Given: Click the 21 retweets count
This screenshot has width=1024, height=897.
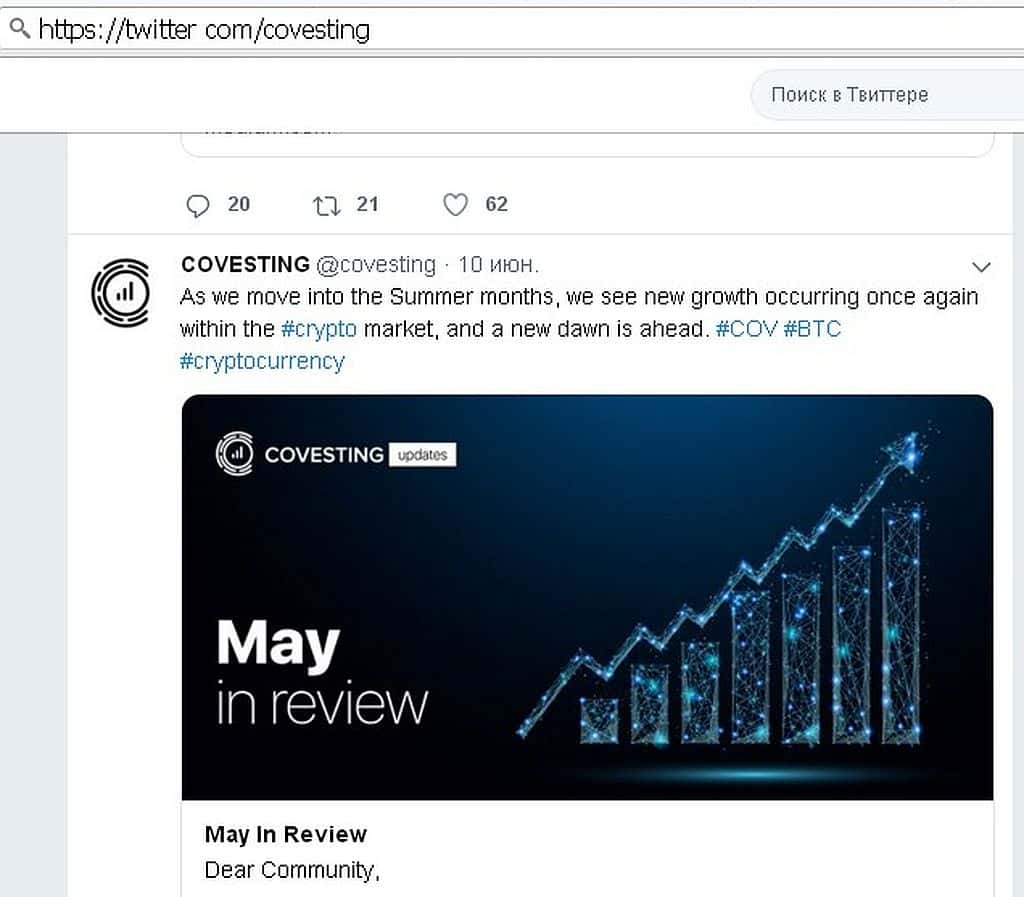Looking at the screenshot, I should pos(367,205).
